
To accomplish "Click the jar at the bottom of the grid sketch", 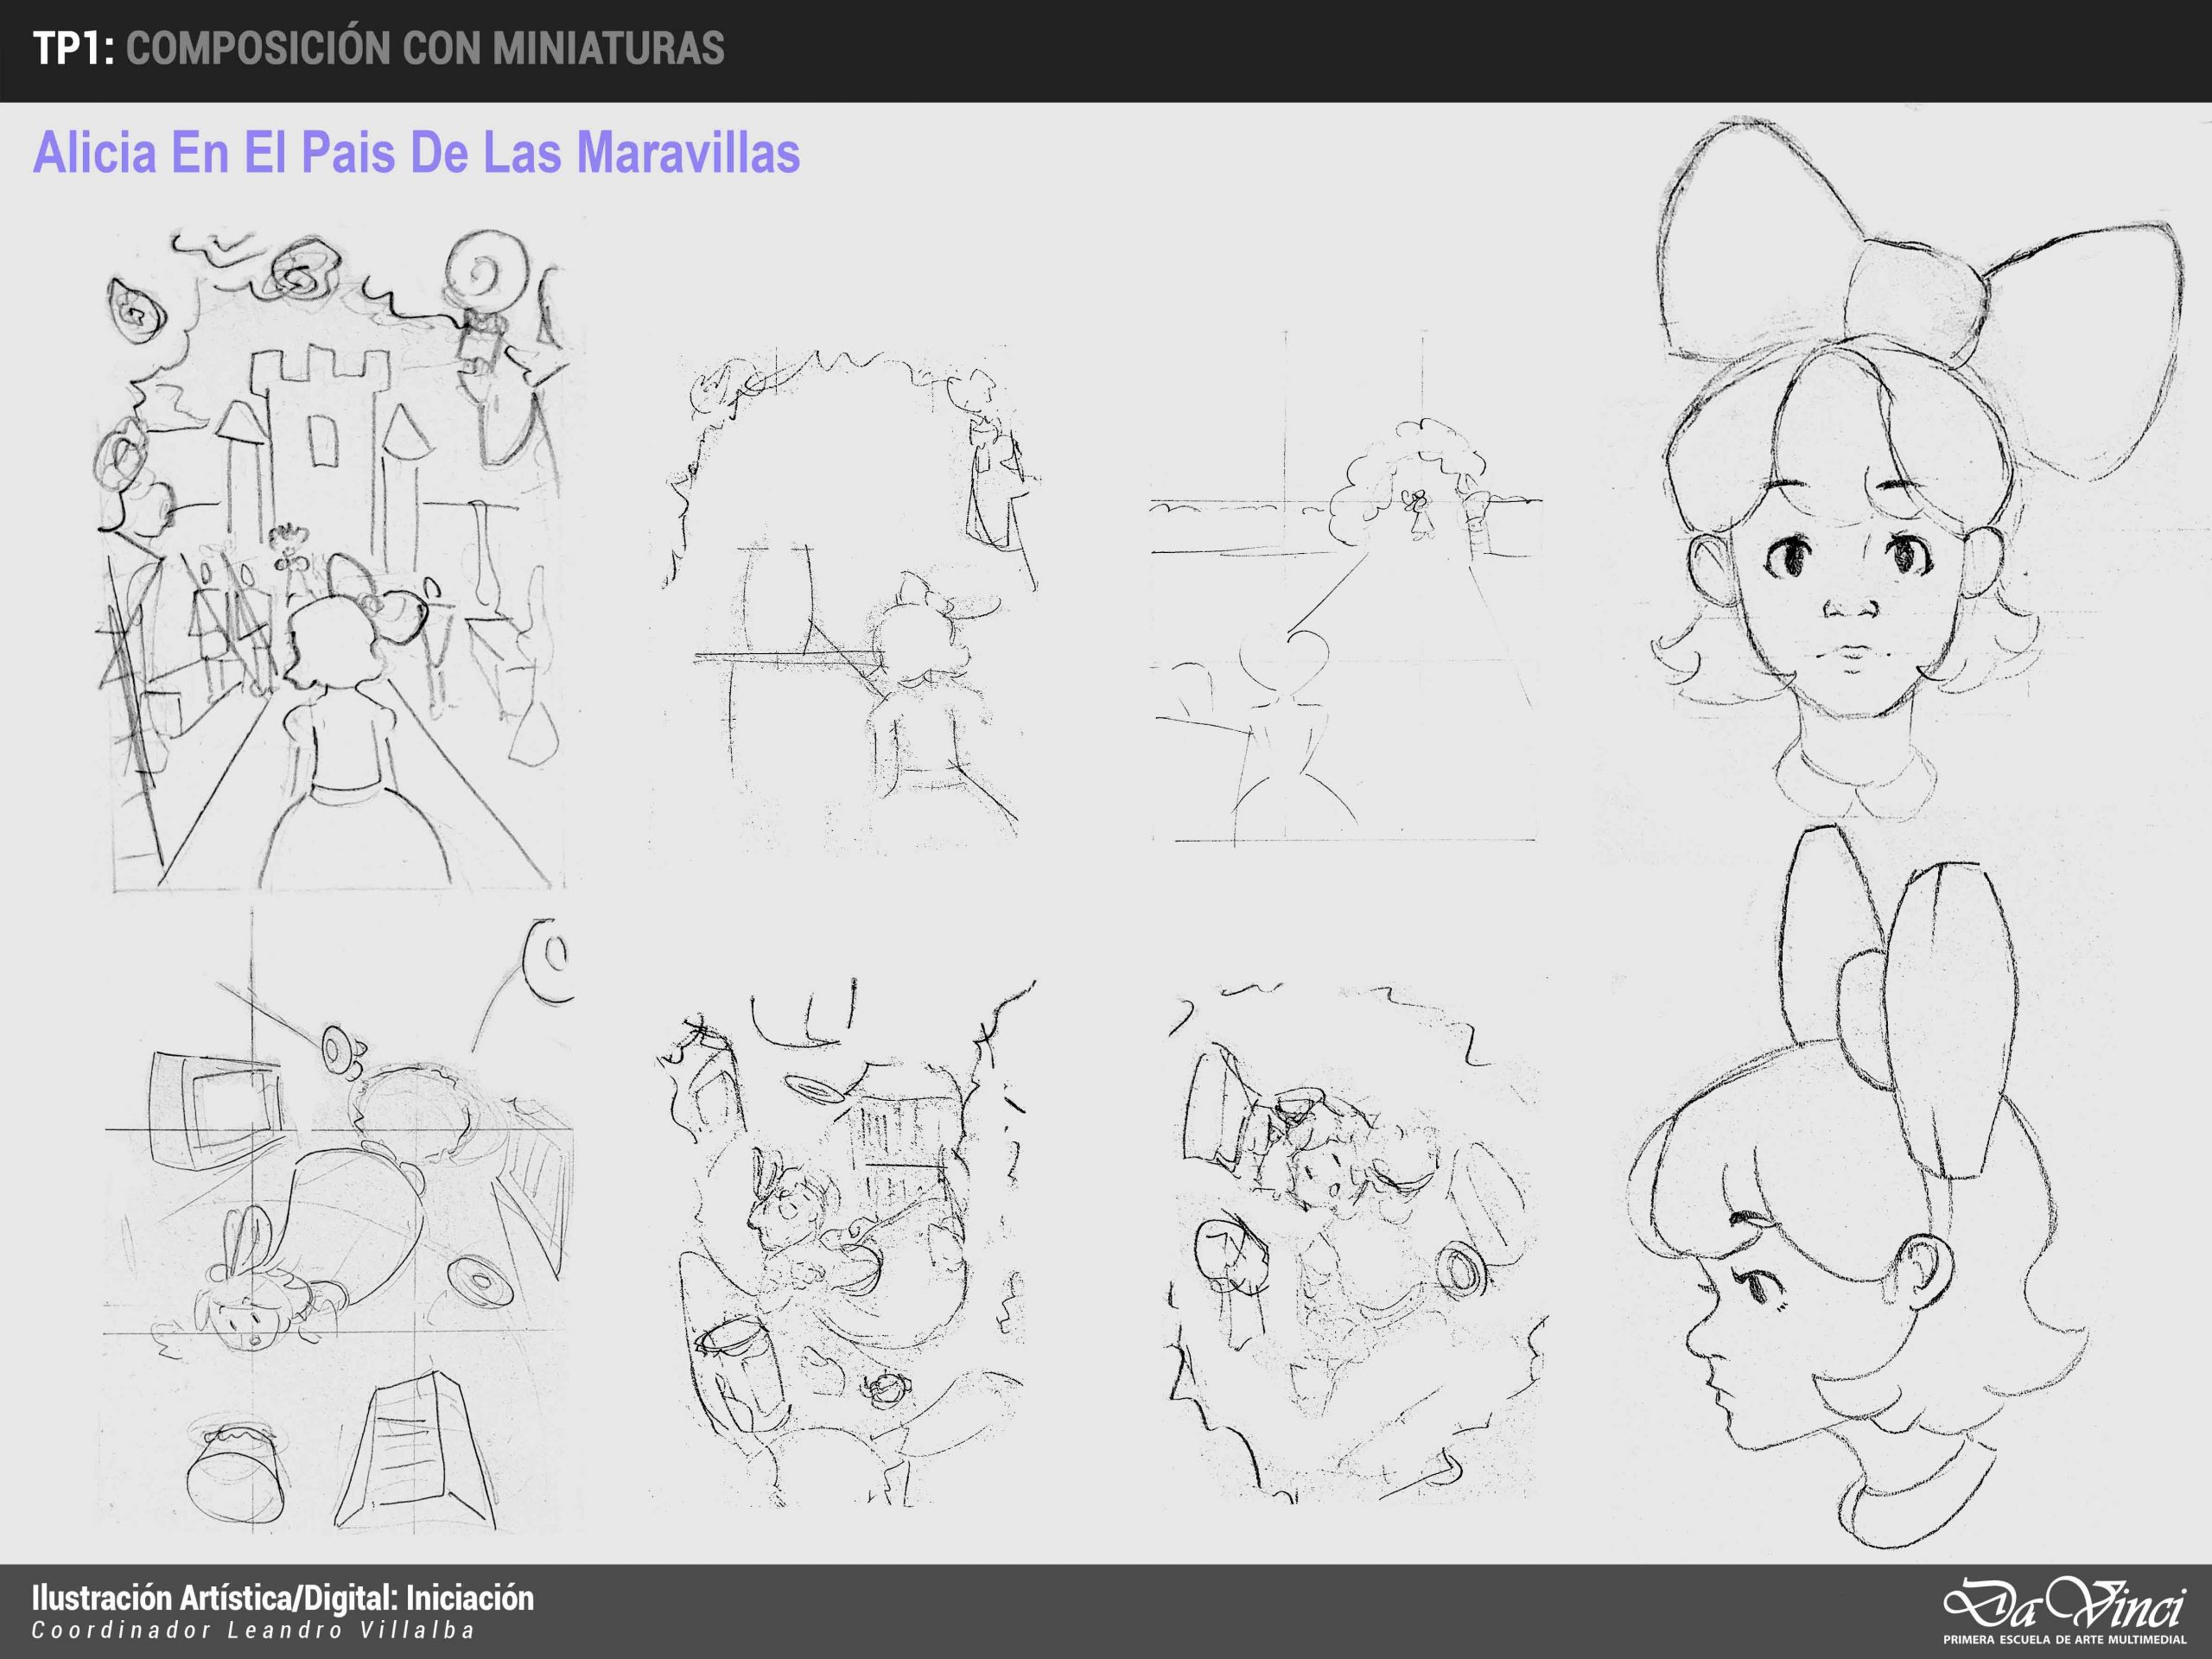I will 238,1478.
